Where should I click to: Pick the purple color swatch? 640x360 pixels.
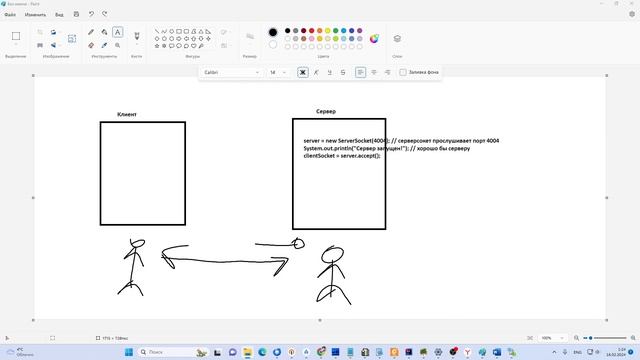[x=360, y=31]
